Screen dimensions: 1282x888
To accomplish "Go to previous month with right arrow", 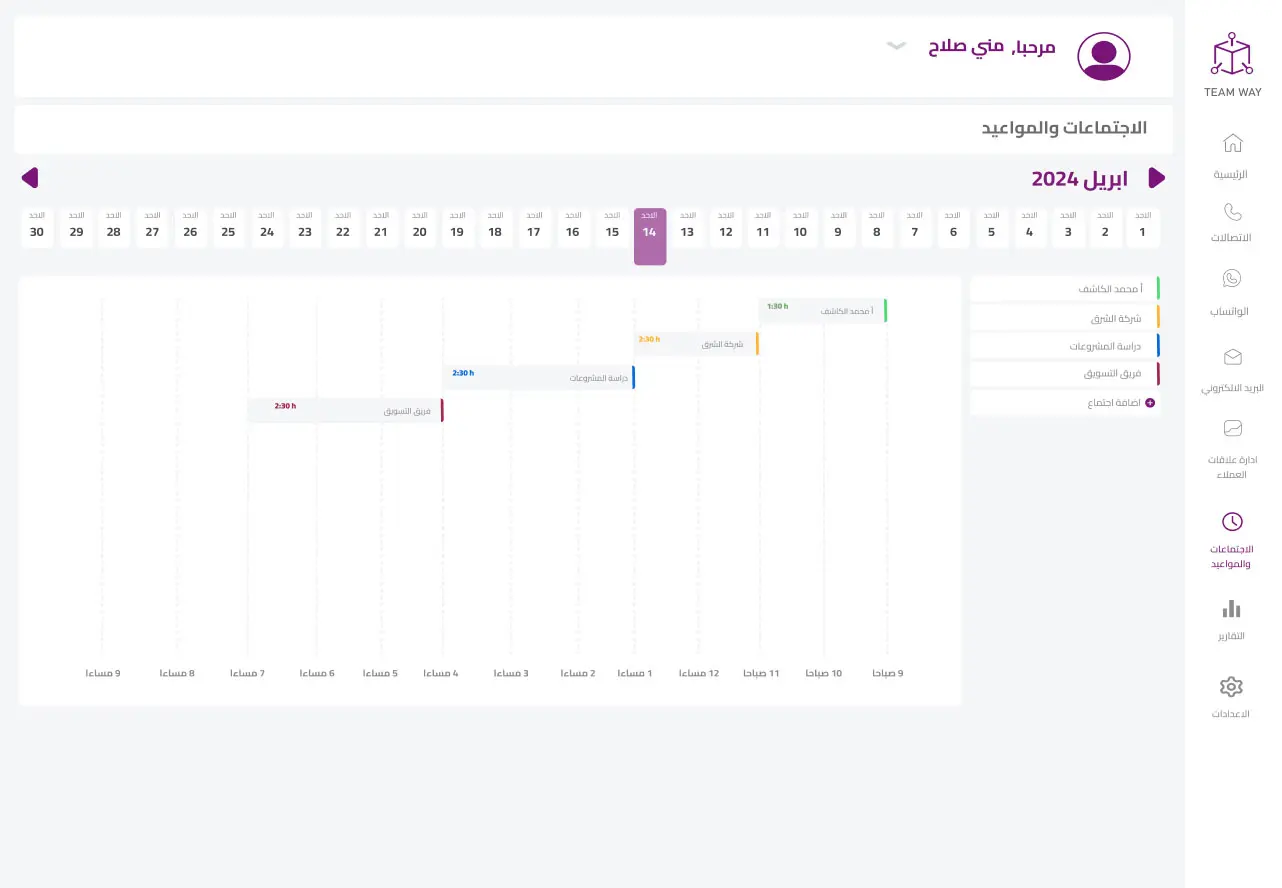I will coord(1156,178).
